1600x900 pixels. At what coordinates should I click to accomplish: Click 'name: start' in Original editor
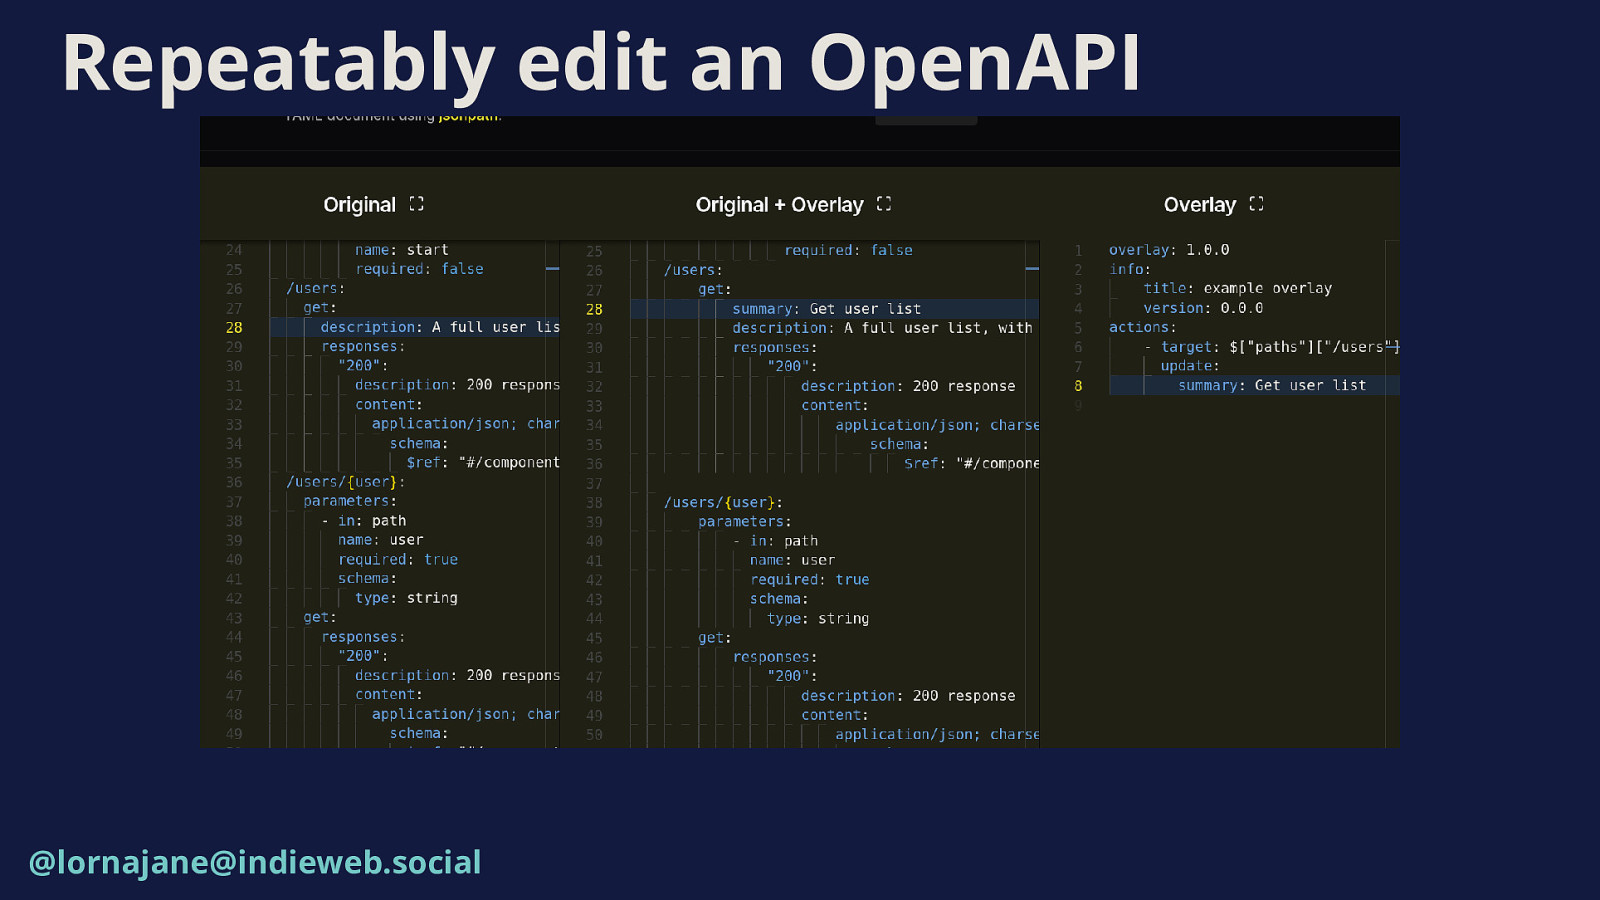[x=402, y=250]
